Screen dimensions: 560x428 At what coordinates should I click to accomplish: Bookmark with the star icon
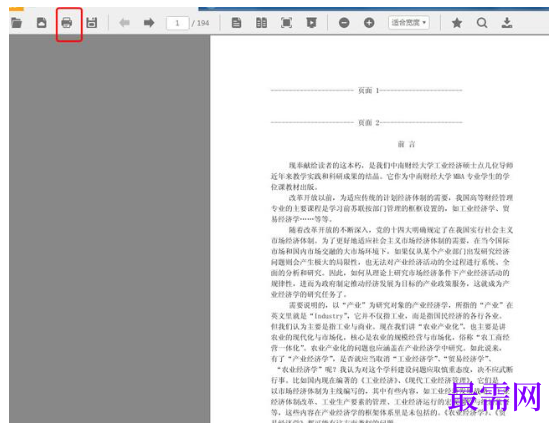coord(457,23)
